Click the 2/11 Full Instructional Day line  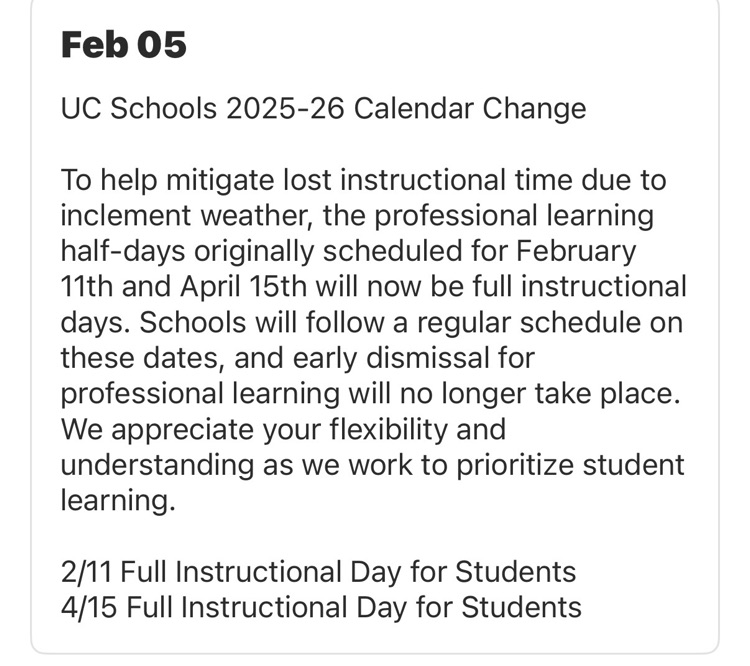pos(318,572)
